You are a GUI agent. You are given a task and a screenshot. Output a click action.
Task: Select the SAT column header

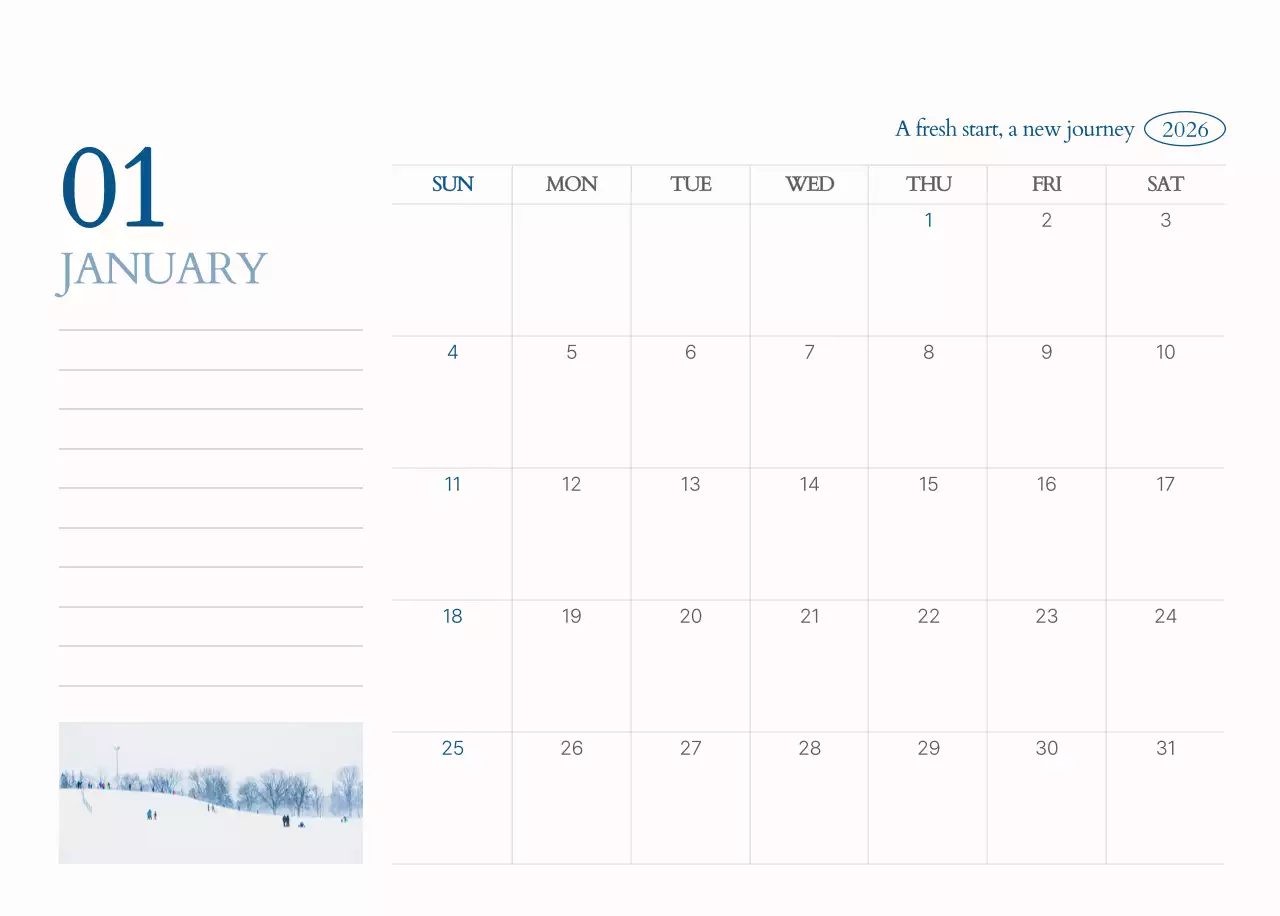pyautogui.click(x=1165, y=184)
